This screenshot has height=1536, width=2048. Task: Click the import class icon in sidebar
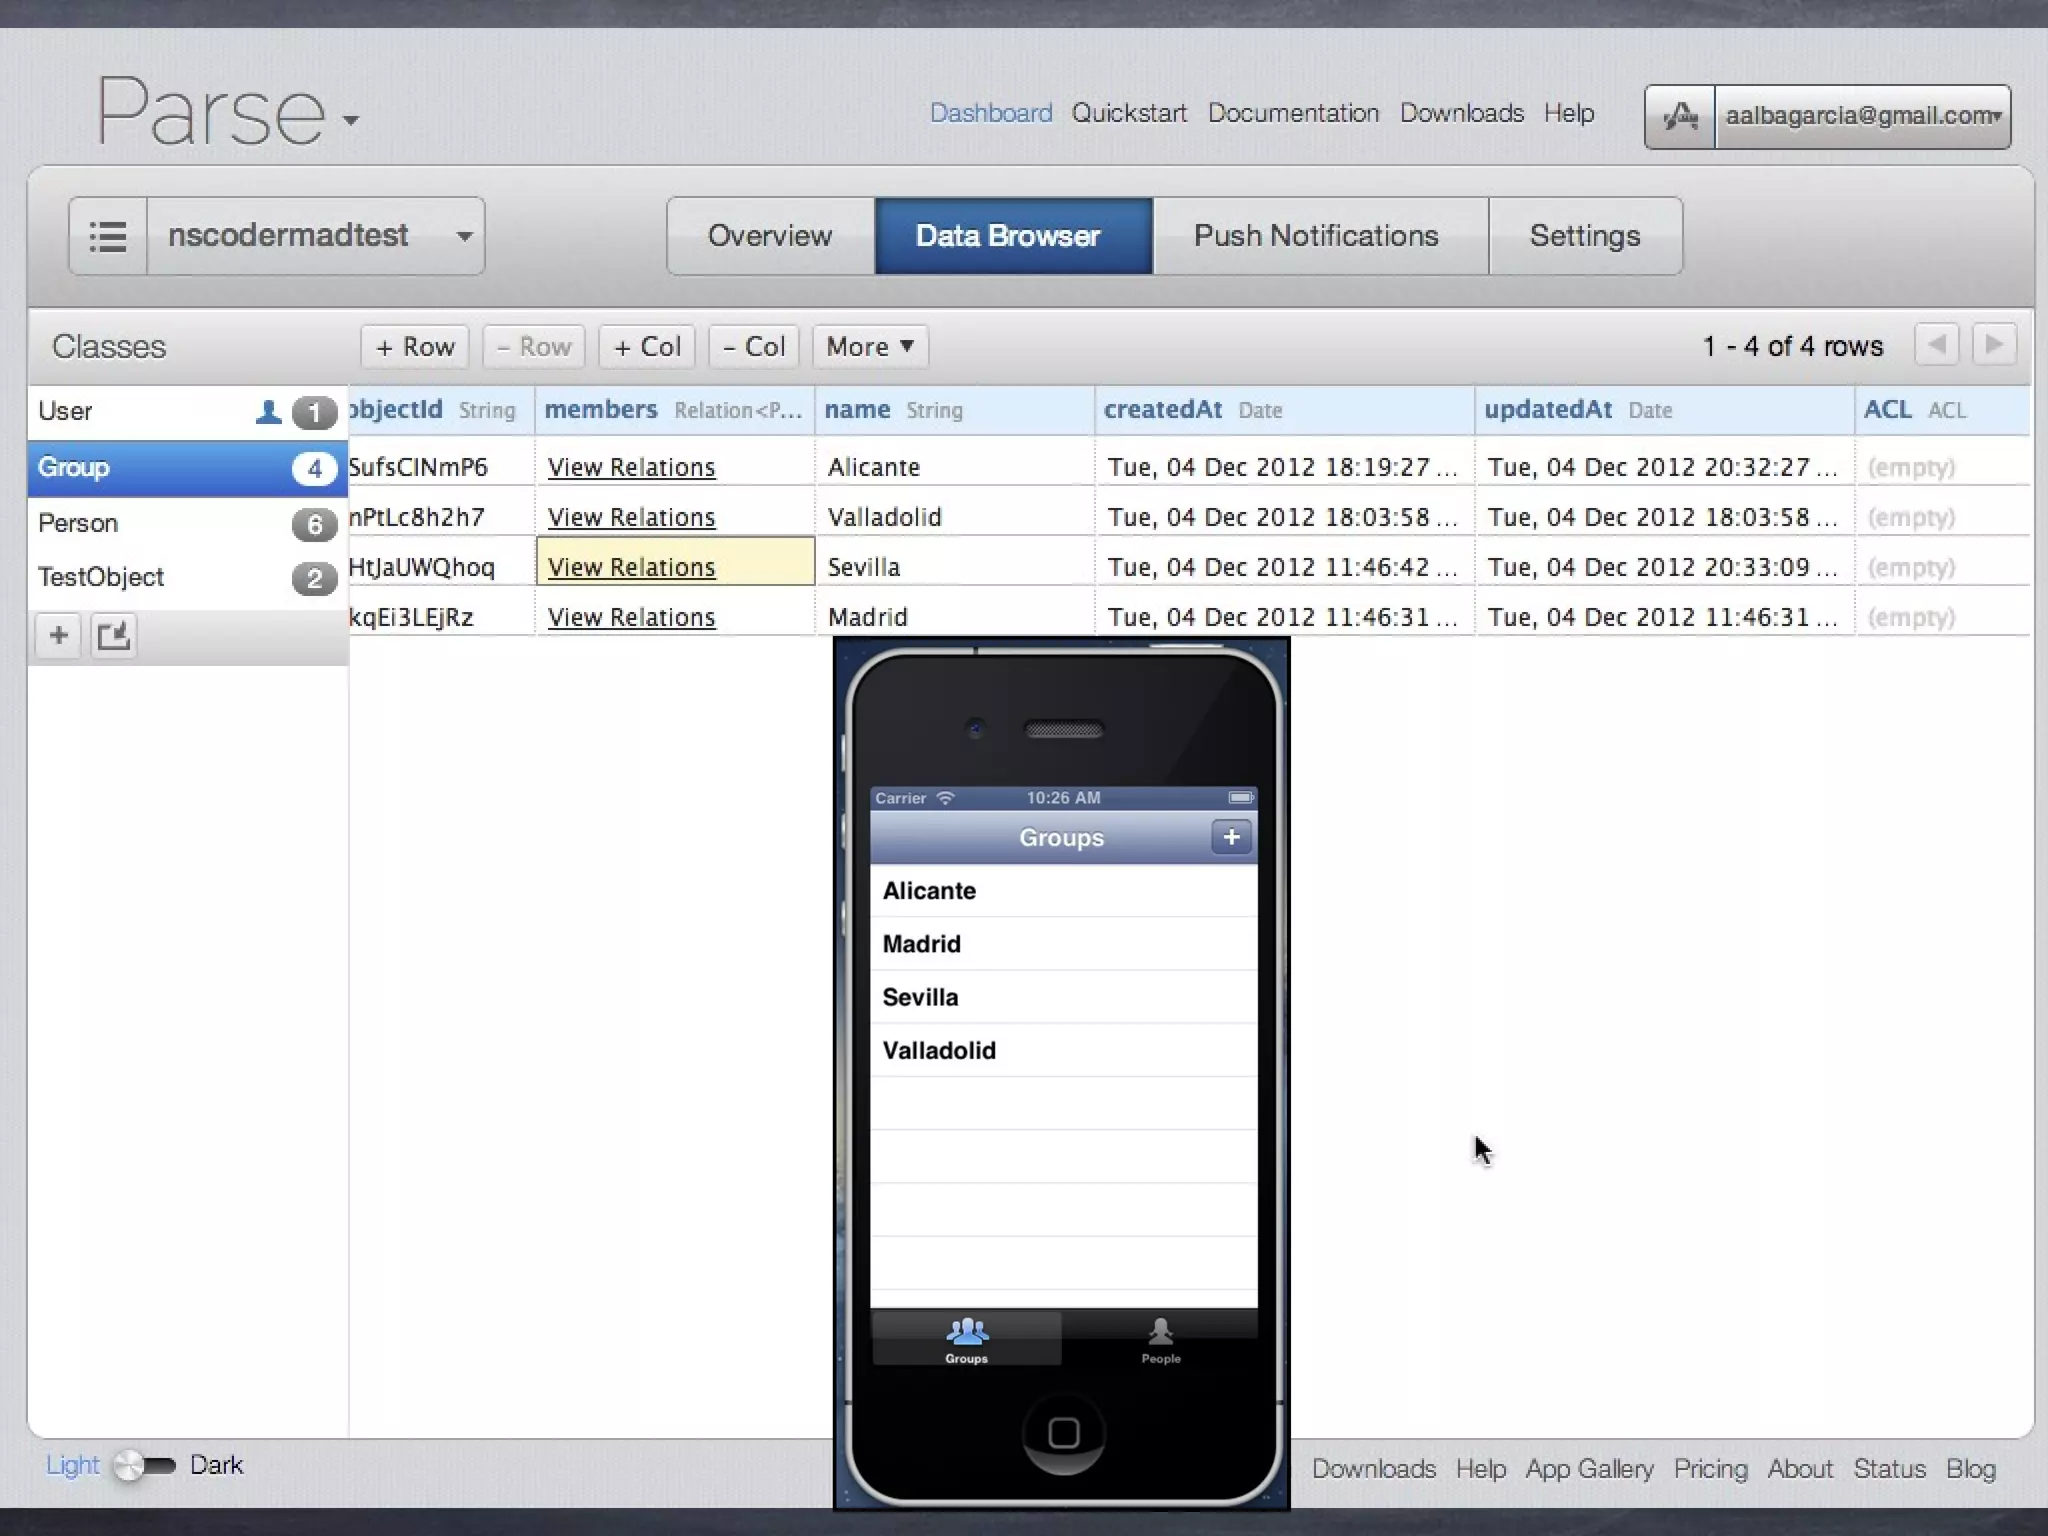pyautogui.click(x=113, y=635)
